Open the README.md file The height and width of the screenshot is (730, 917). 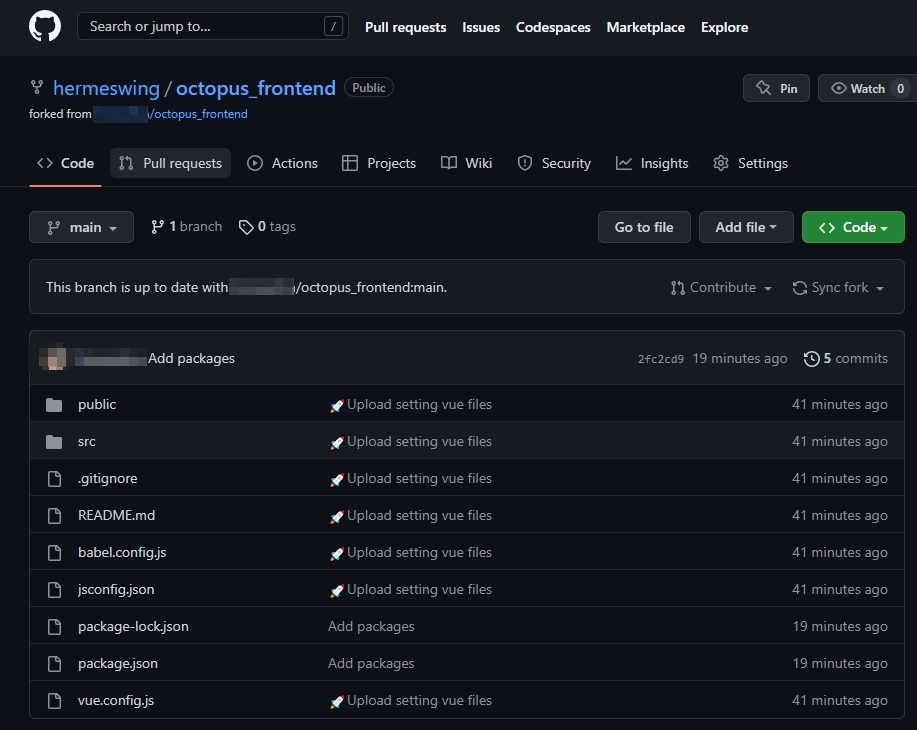pyautogui.click(x=116, y=515)
